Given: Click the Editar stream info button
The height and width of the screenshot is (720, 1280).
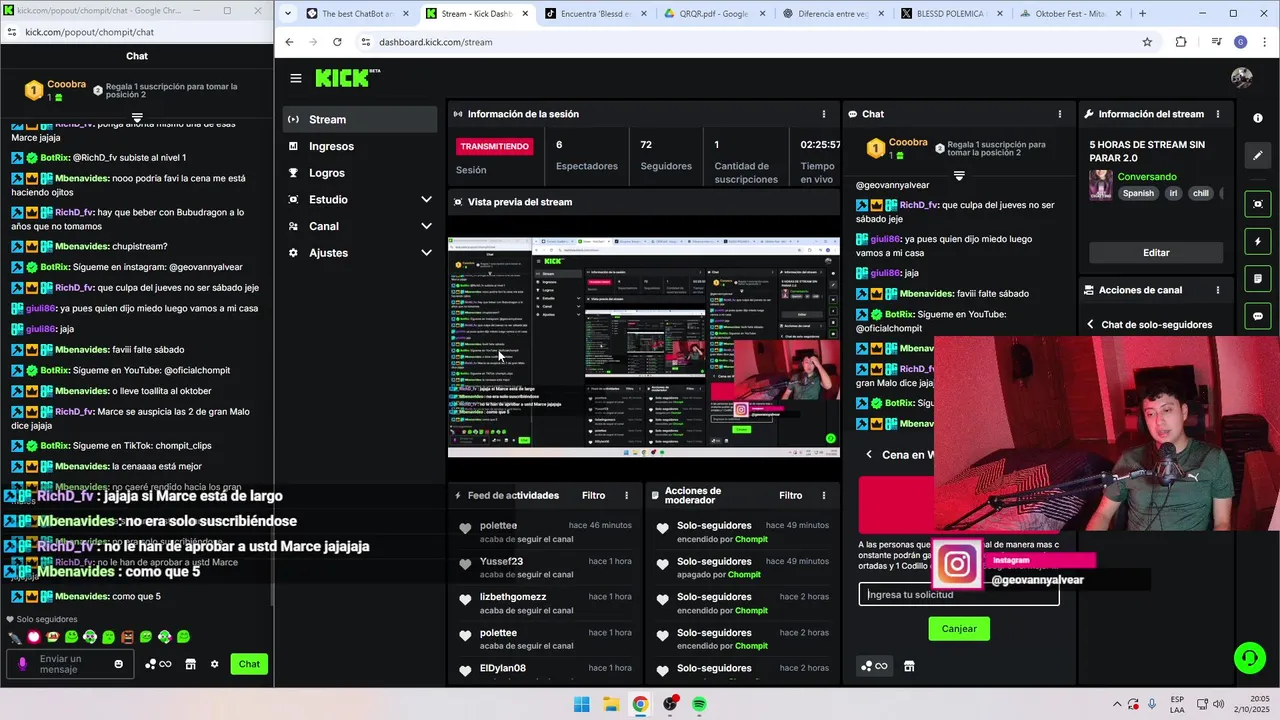Looking at the screenshot, I should click(x=1156, y=253).
